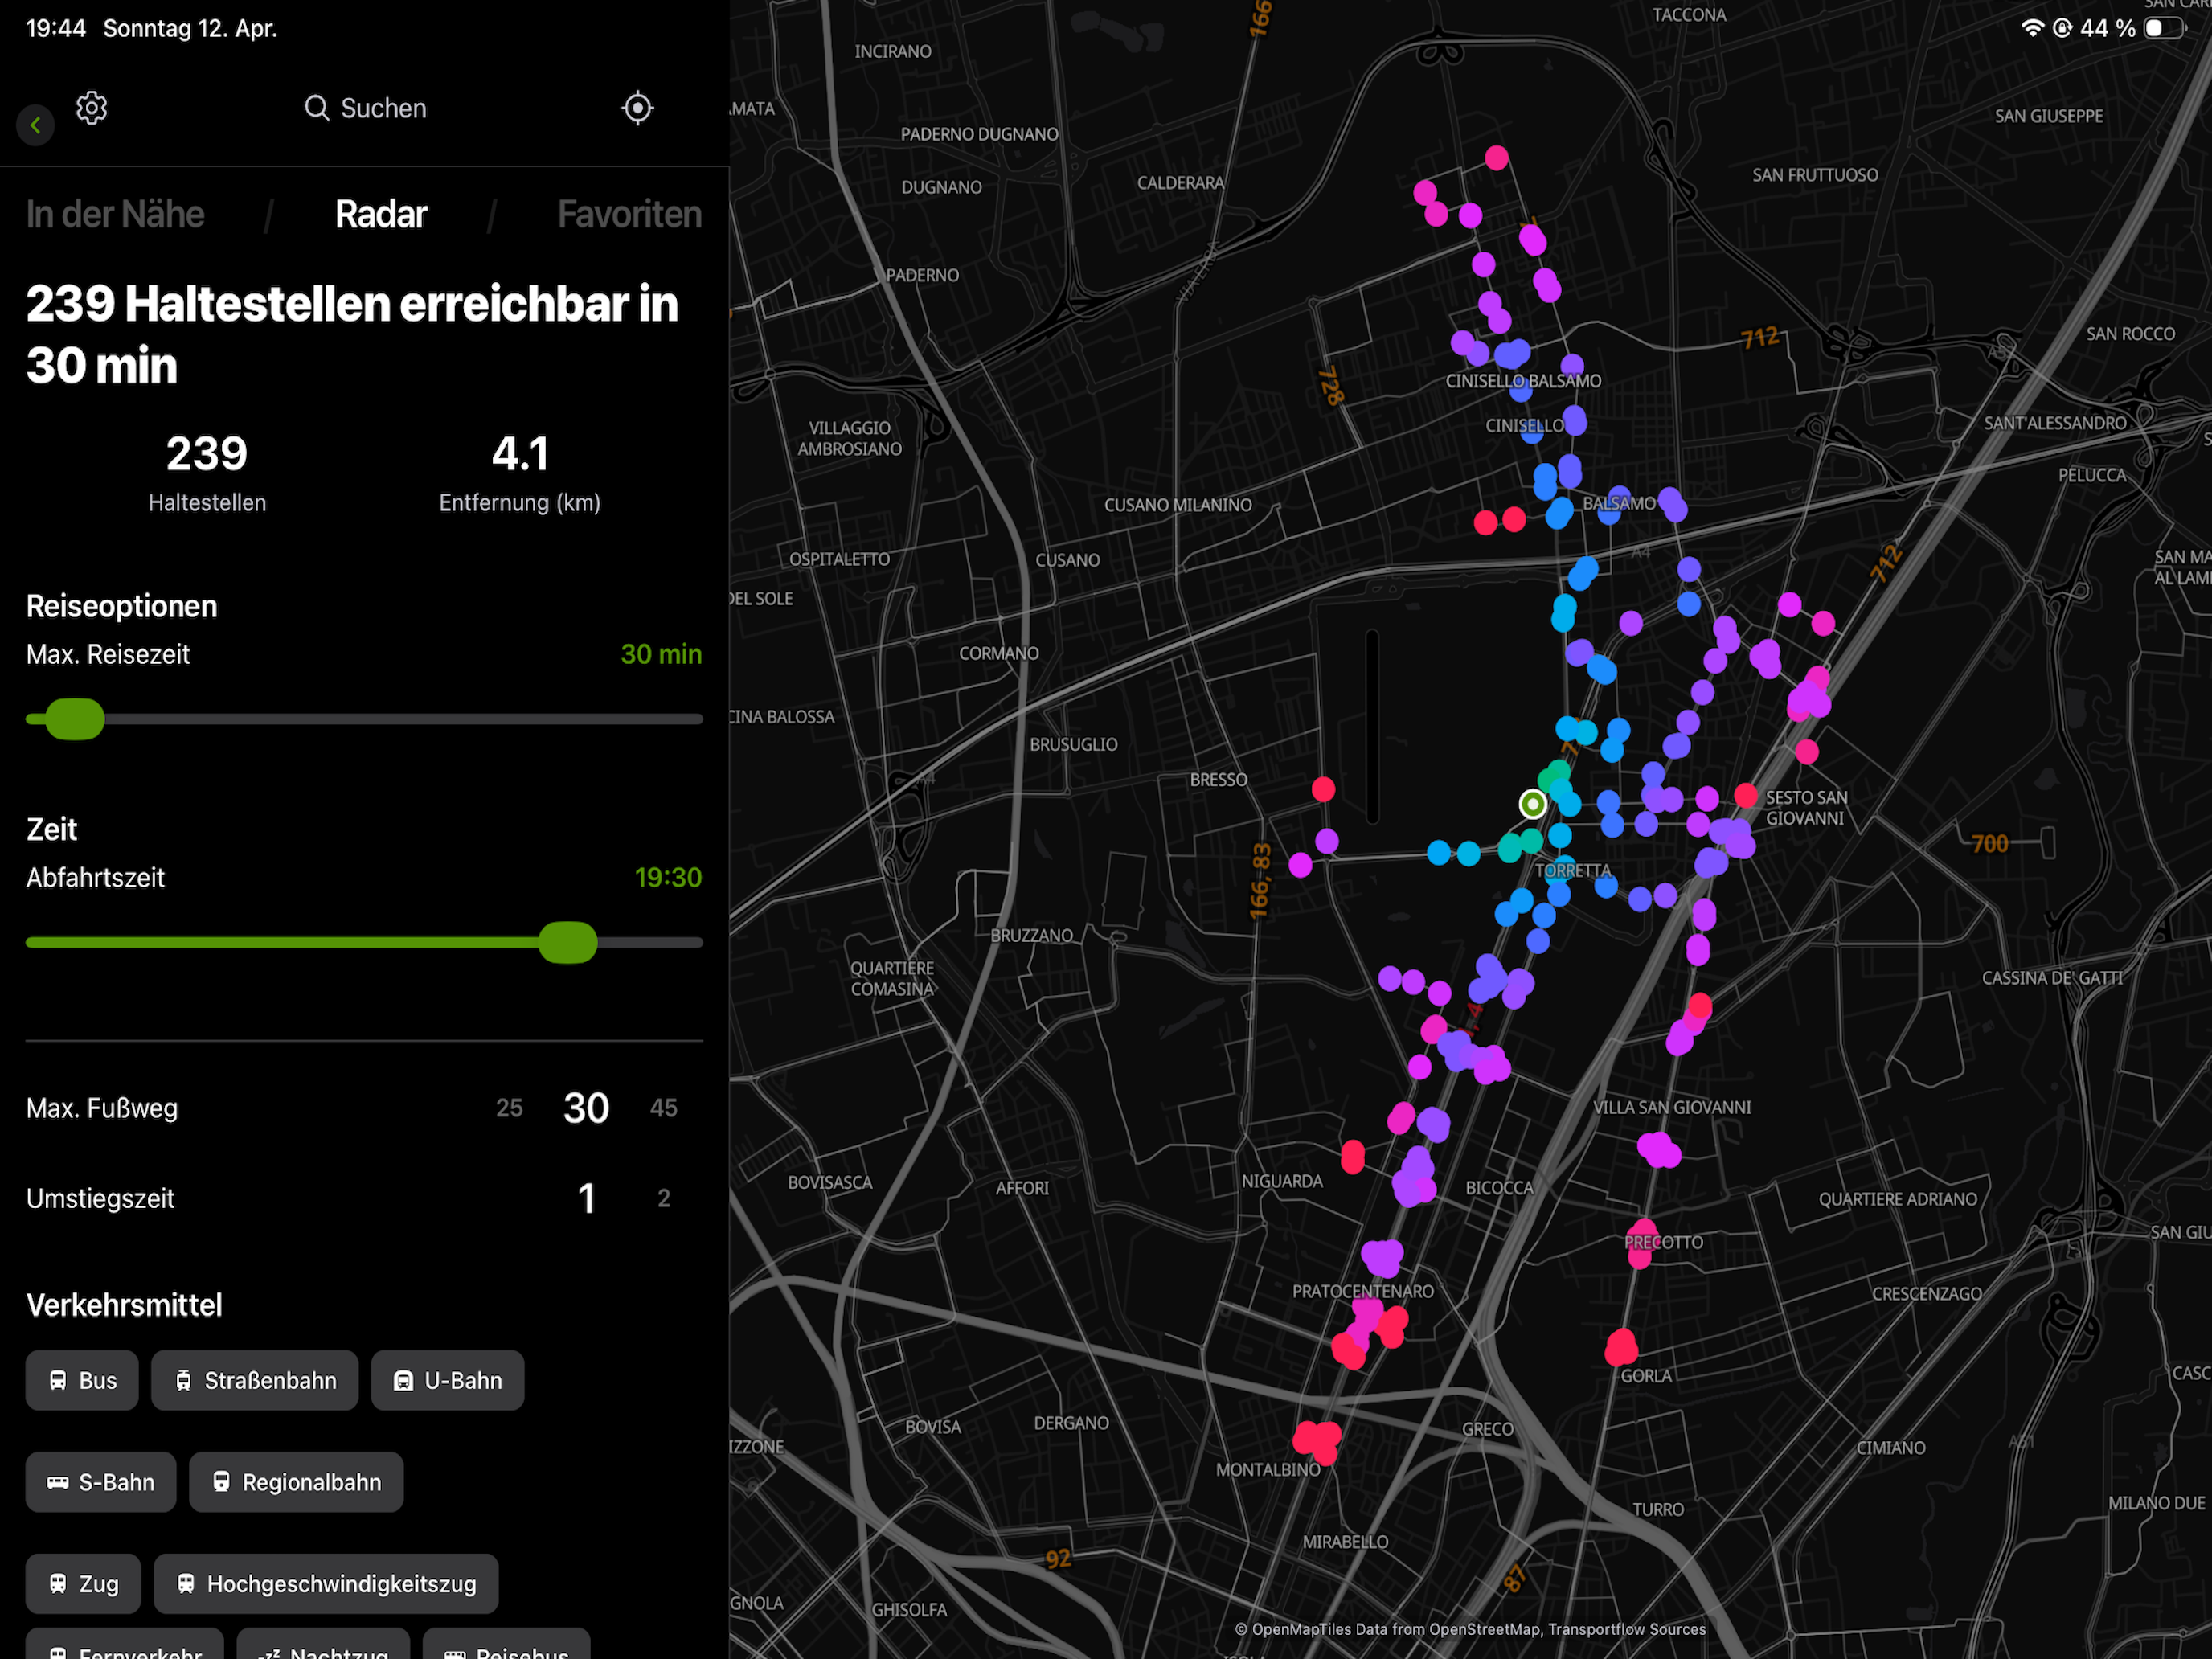Open the Favoriten tab
The width and height of the screenshot is (2212, 1659).
630,214
